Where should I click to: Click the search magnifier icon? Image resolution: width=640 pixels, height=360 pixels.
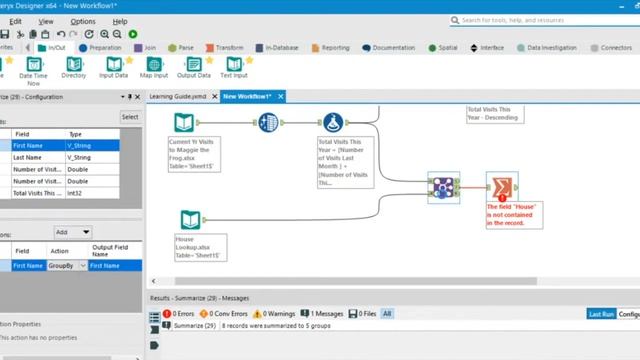(455, 20)
